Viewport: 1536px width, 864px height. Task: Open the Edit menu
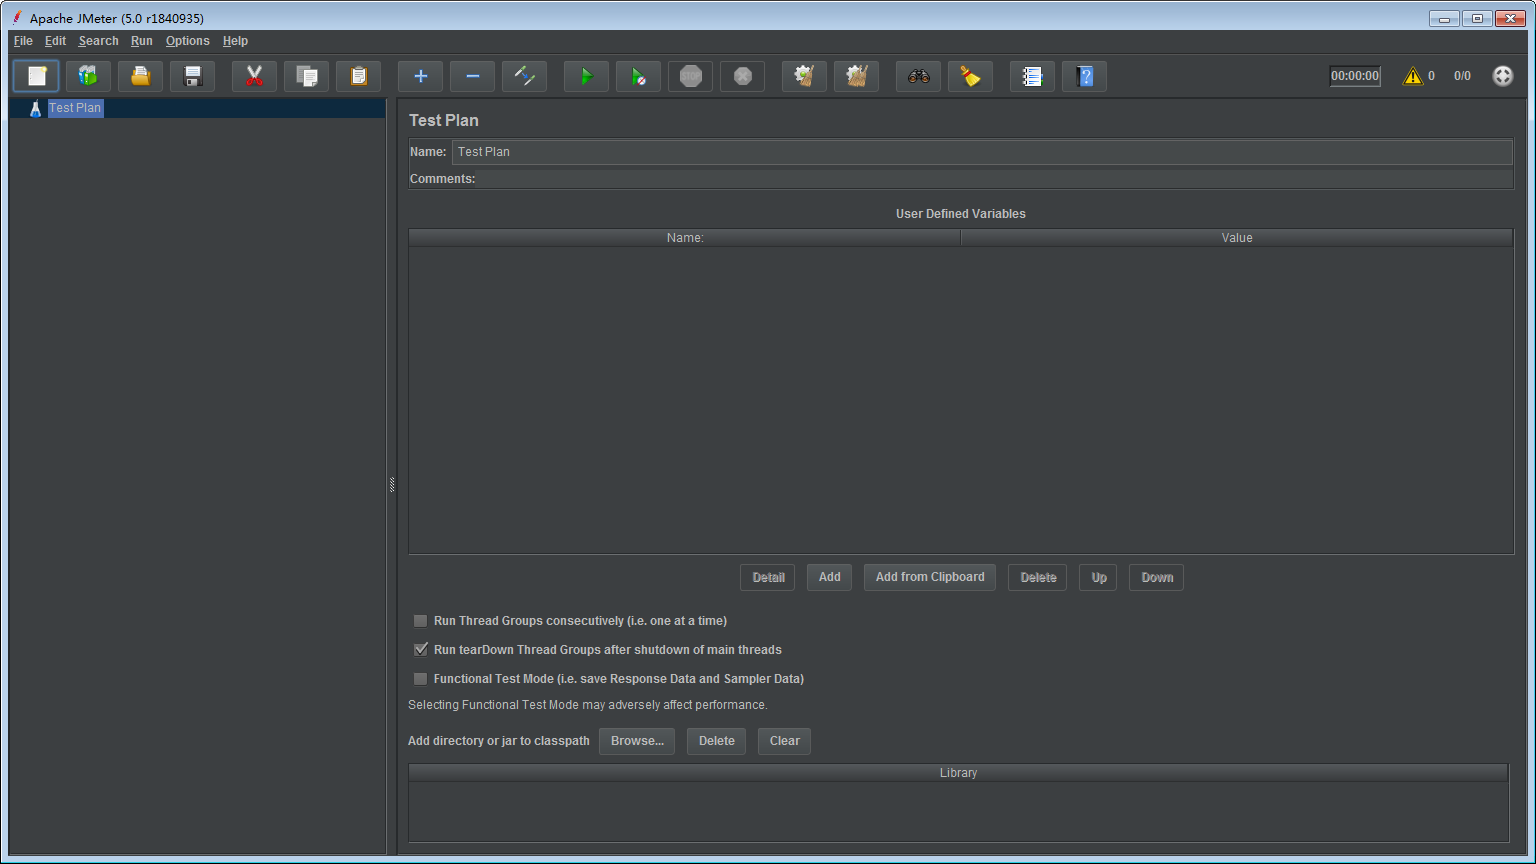[x=55, y=41]
